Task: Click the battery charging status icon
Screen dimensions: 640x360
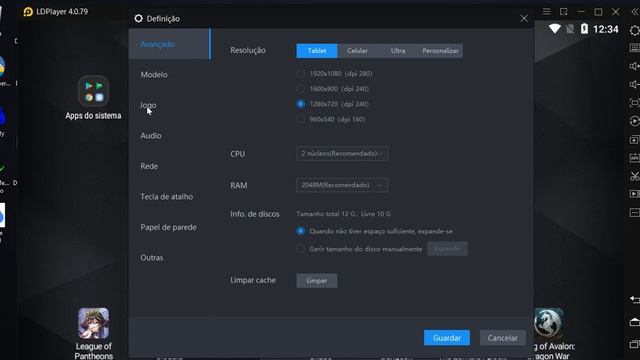Action: coord(584,29)
